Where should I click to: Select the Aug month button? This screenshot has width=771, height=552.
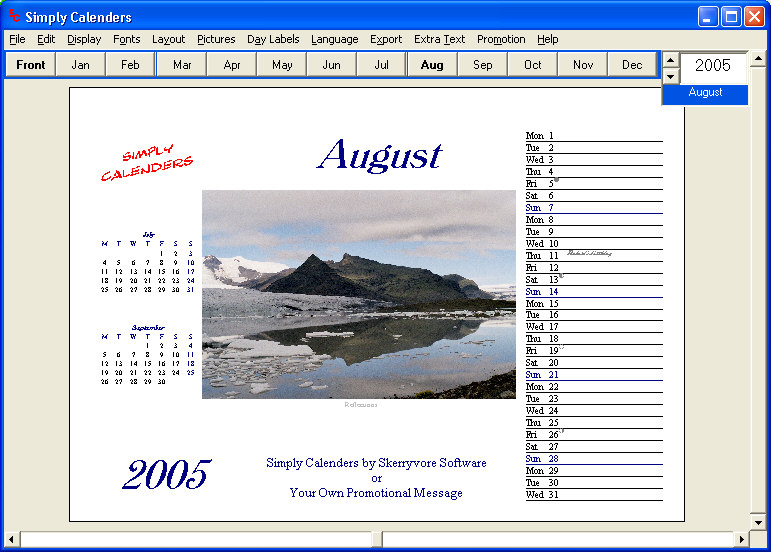coord(432,65)
